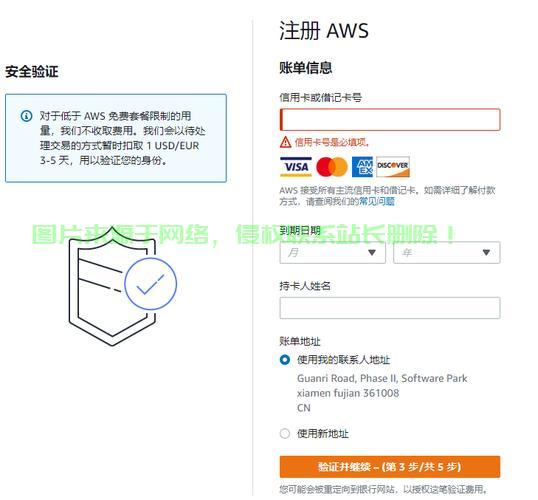This screenshot has width=538, height=500.
Task: Select the 使用新地址 radio option
Action: click(285, 433)
